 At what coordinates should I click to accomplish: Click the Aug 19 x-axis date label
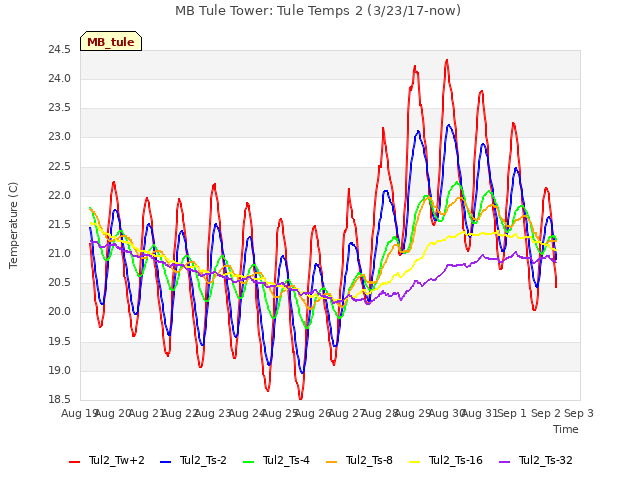point(79,413)
